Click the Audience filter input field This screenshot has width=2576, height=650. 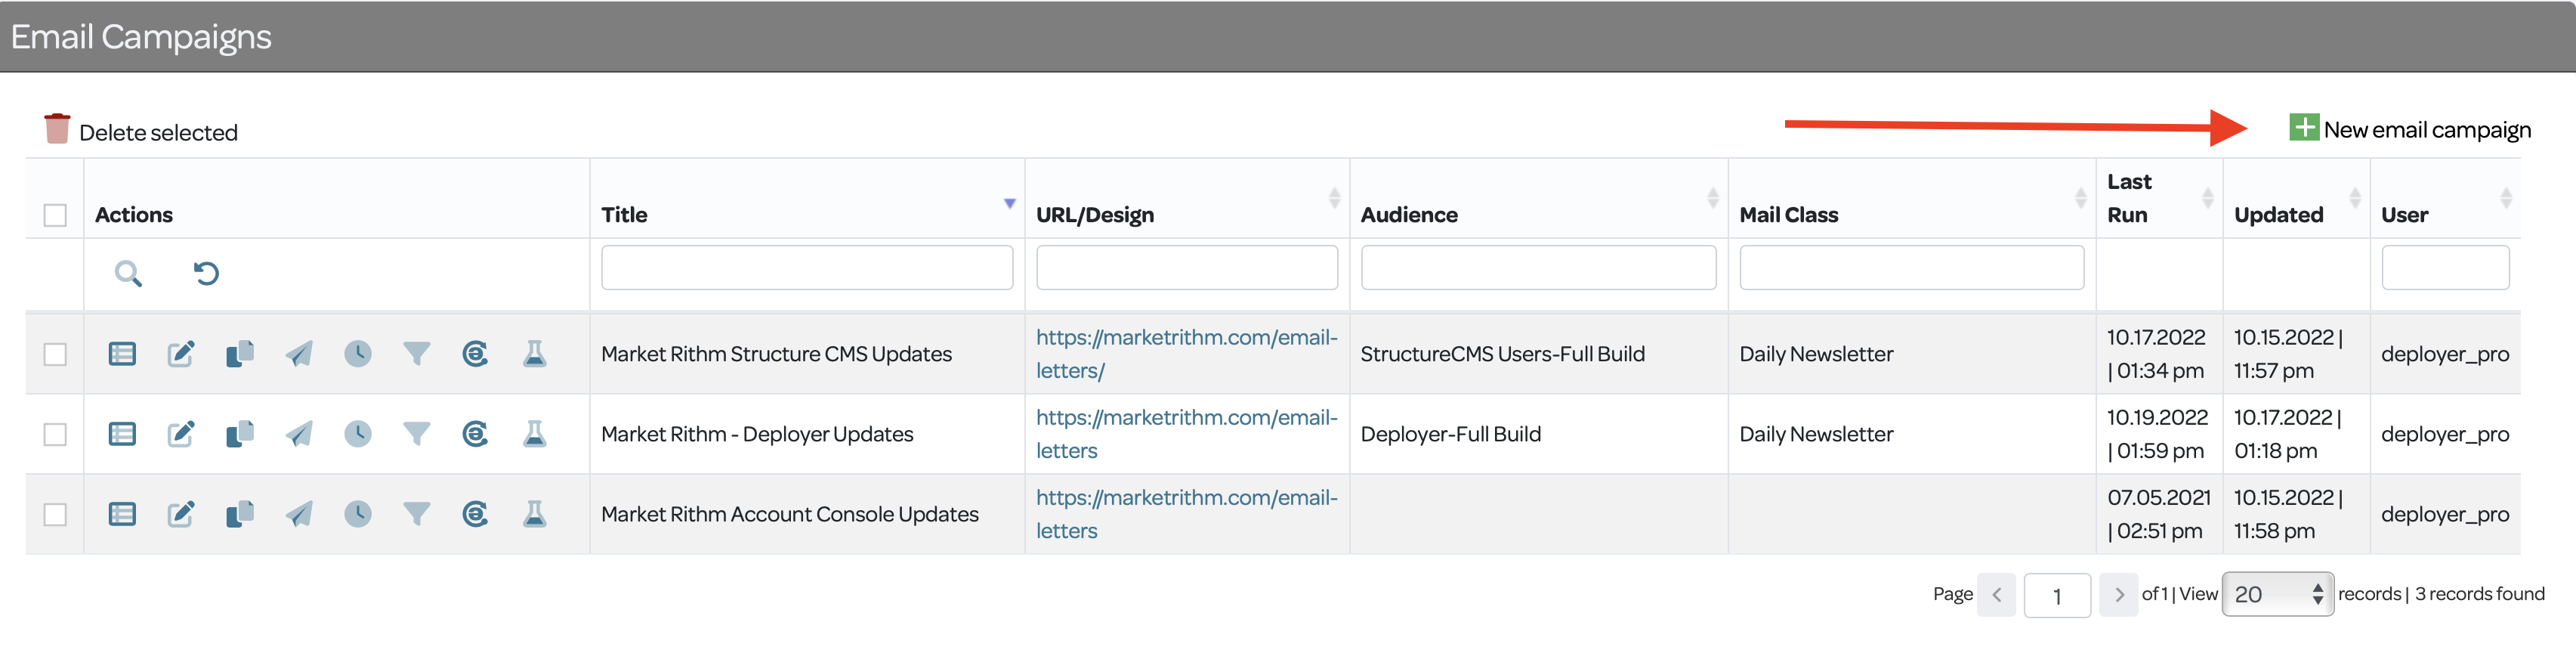click(x=1539, y=268)
